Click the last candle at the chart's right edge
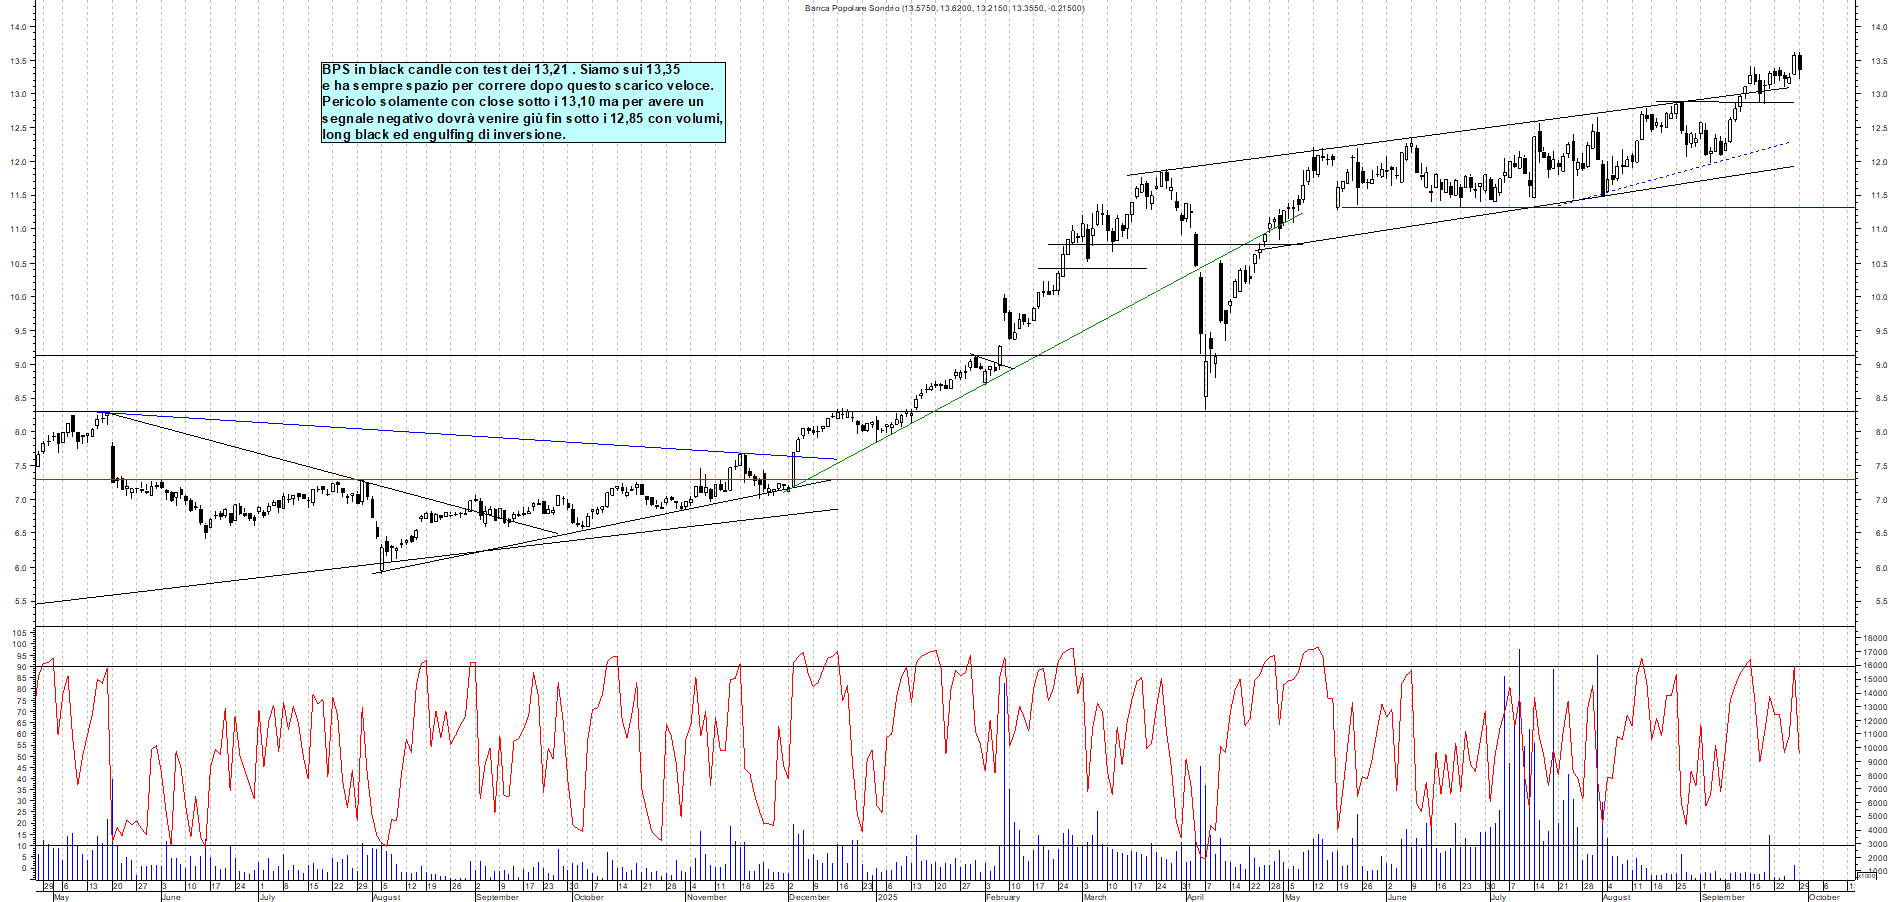1890x902 pixels. pos(1800,64)
